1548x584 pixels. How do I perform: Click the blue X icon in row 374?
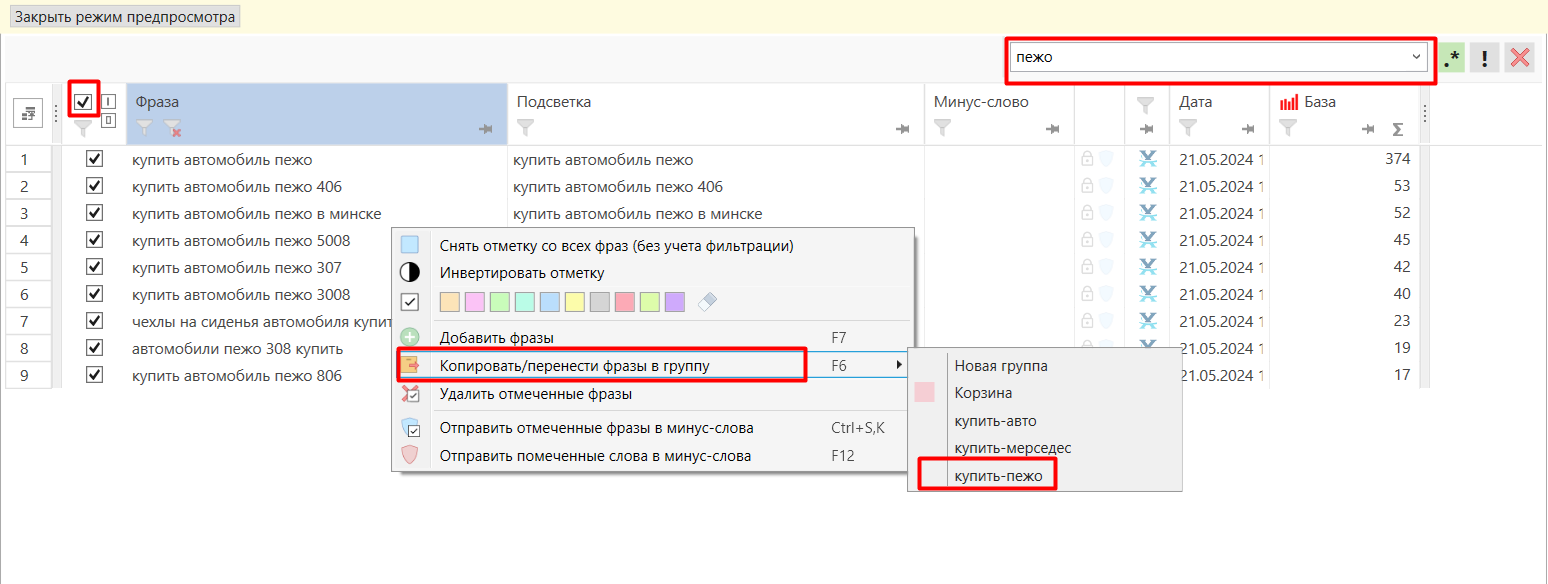click(1148, 159)
